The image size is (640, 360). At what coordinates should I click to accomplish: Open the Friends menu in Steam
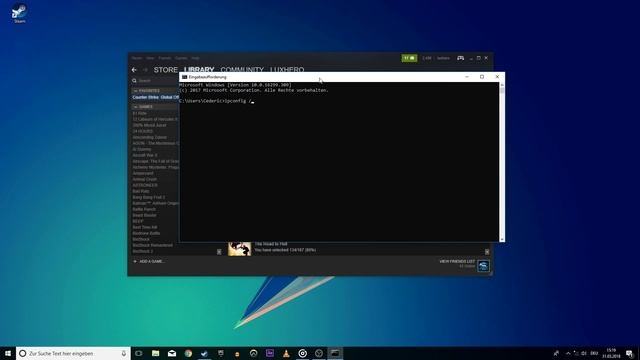[165, 58]
